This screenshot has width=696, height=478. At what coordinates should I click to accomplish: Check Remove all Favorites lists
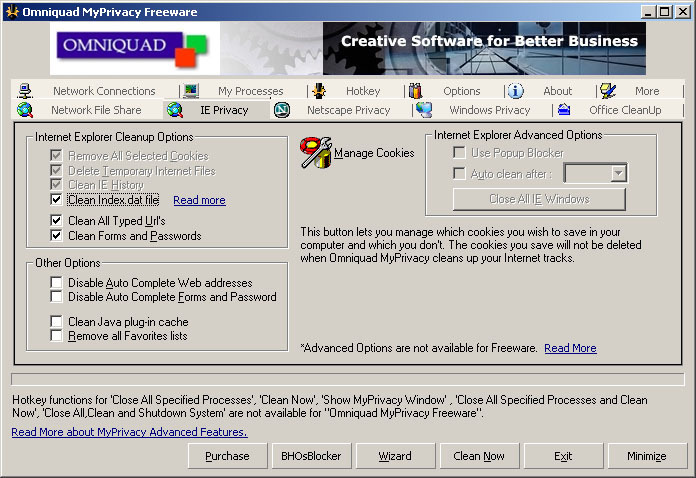click(x=56, y=336)
